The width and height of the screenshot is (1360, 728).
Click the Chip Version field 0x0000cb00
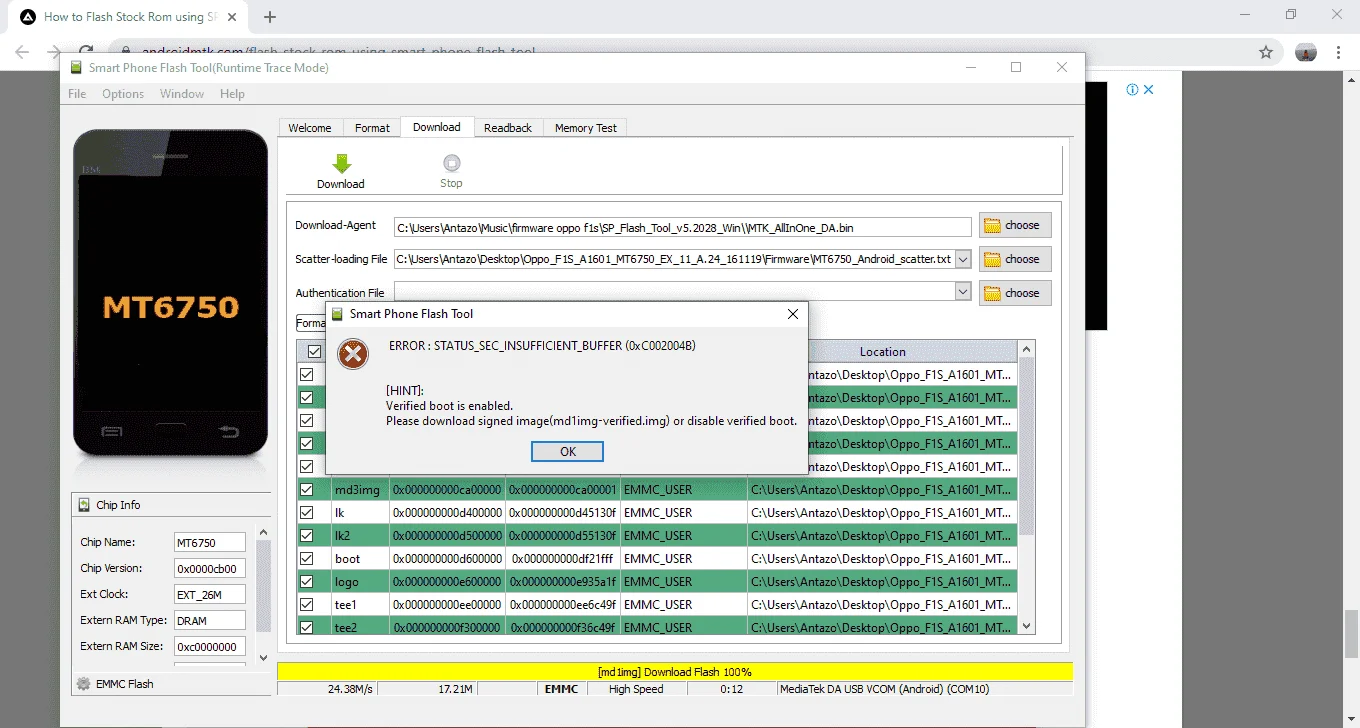click(x=210, y=568)
